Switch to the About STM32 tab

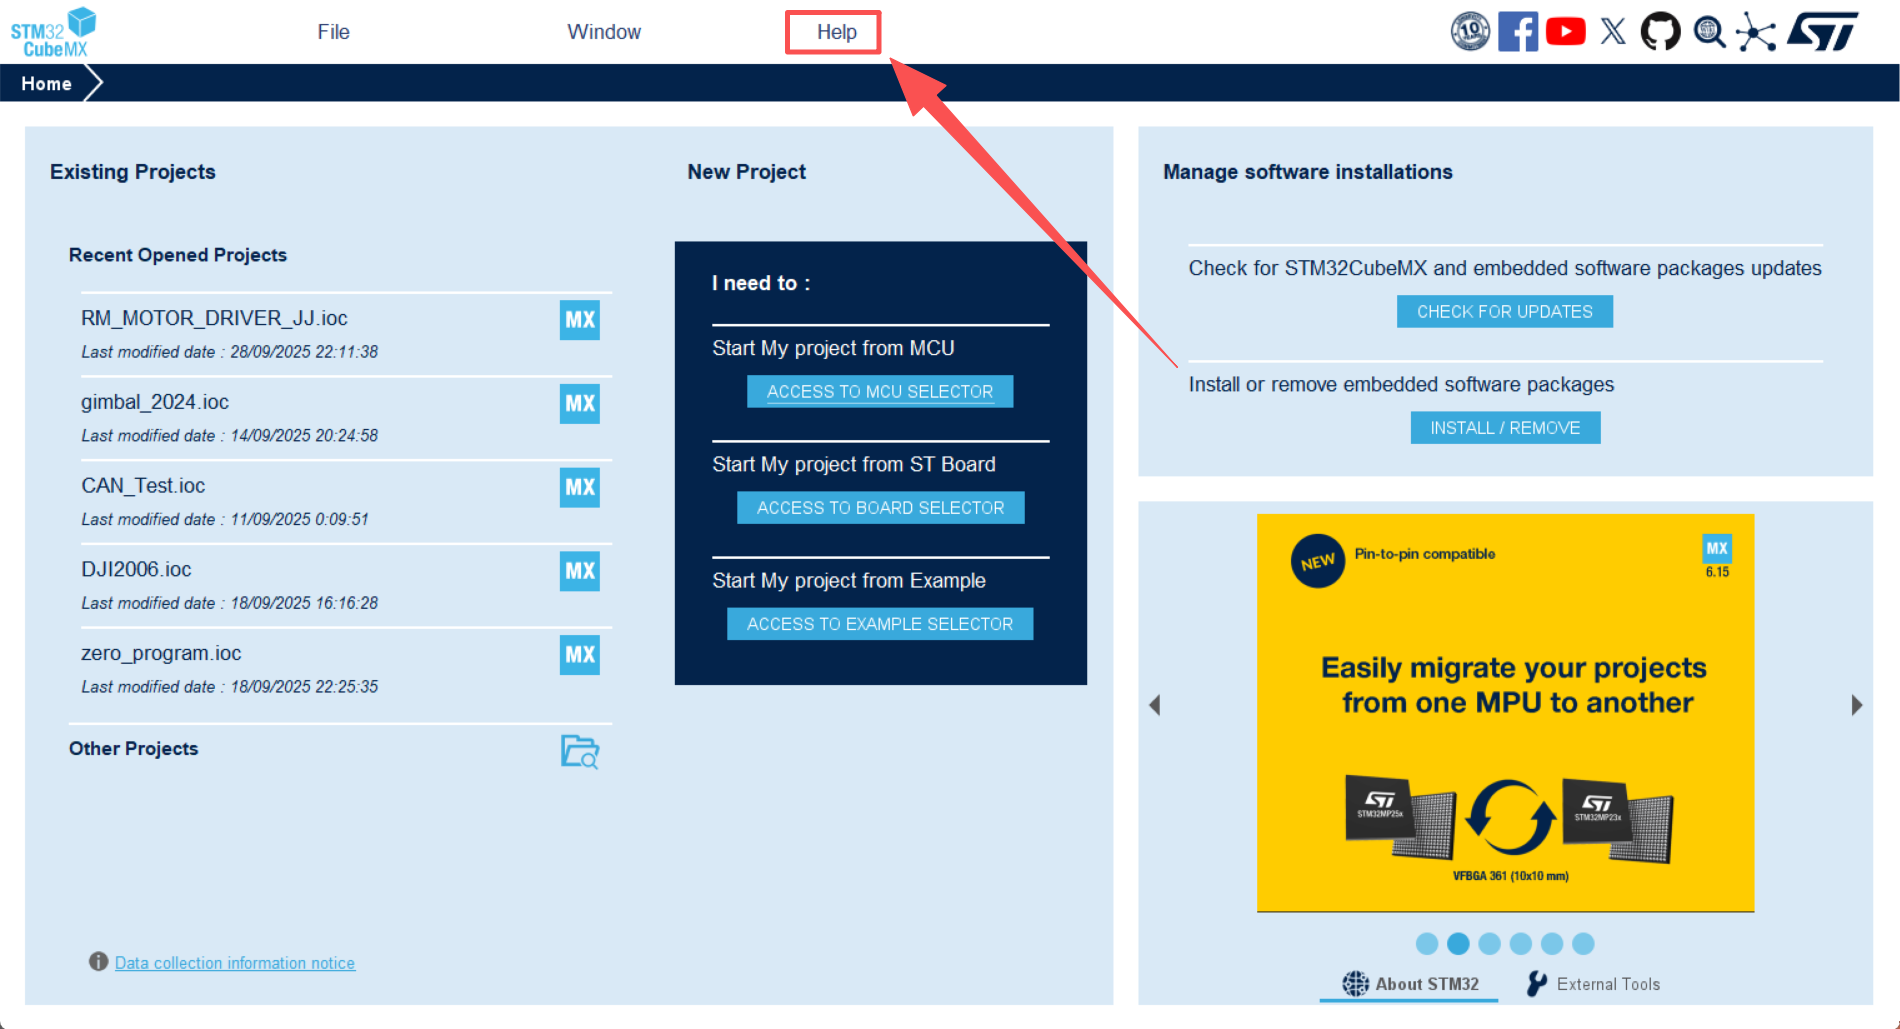[x=1410, y=984]
